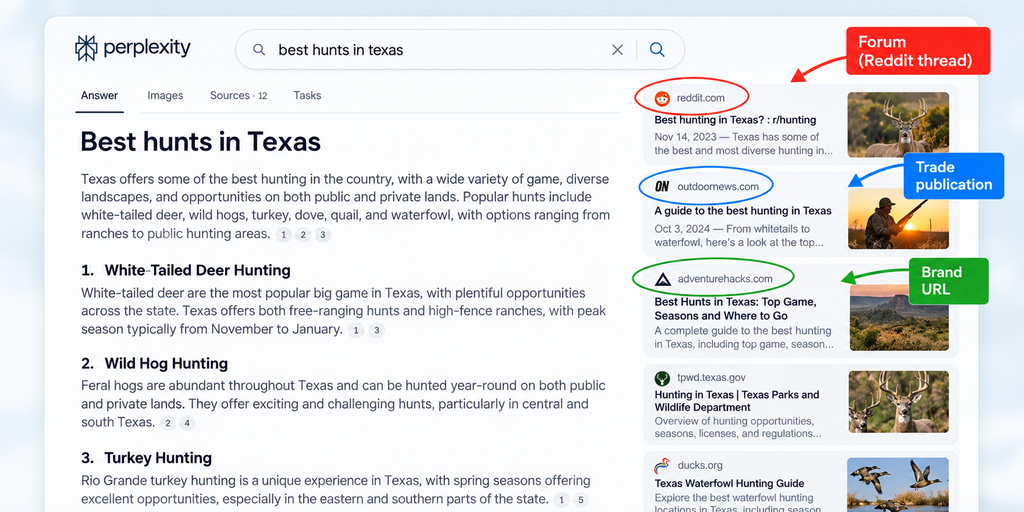Open 'Texas Waterfowl Hunting Guide' link
1024x512 pixels.
coord(729,484)
